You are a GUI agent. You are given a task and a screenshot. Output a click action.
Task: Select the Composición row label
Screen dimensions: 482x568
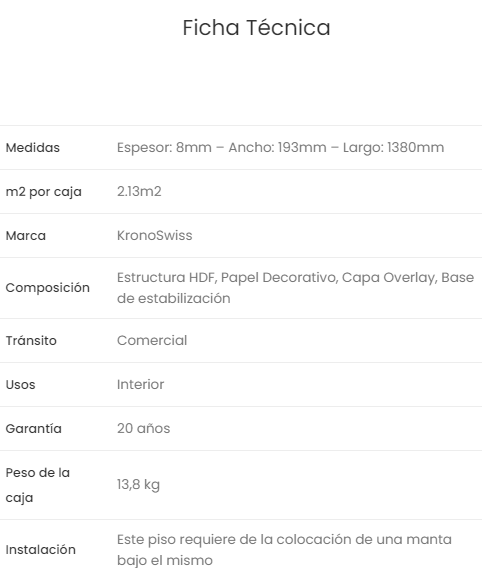[x=48, y=288]
